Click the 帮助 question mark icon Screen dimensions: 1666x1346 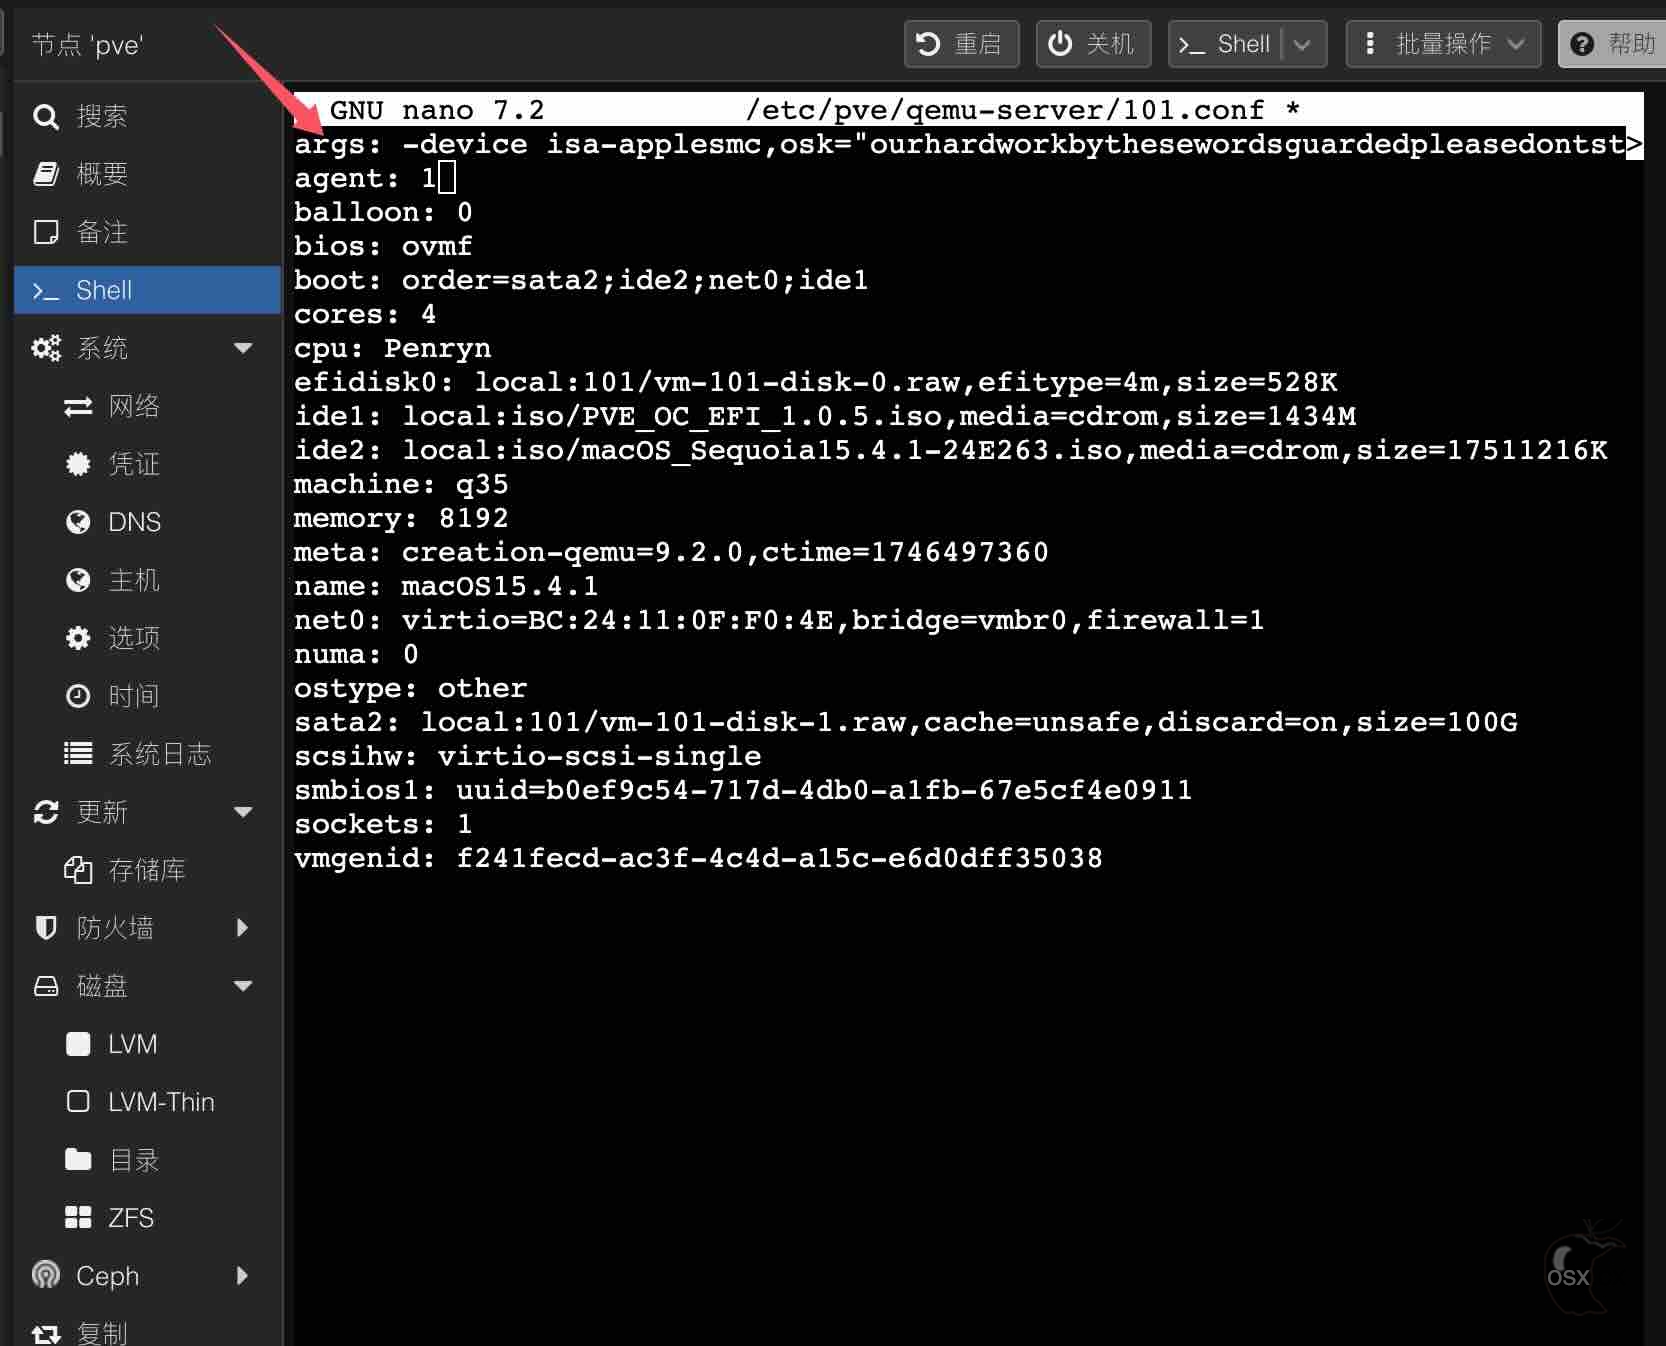point(1582,44)
